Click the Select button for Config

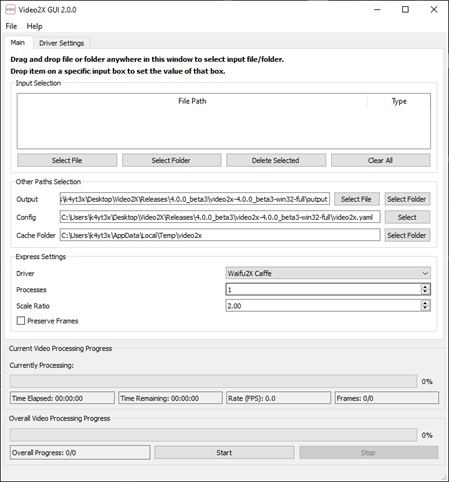tap(407, 217)
